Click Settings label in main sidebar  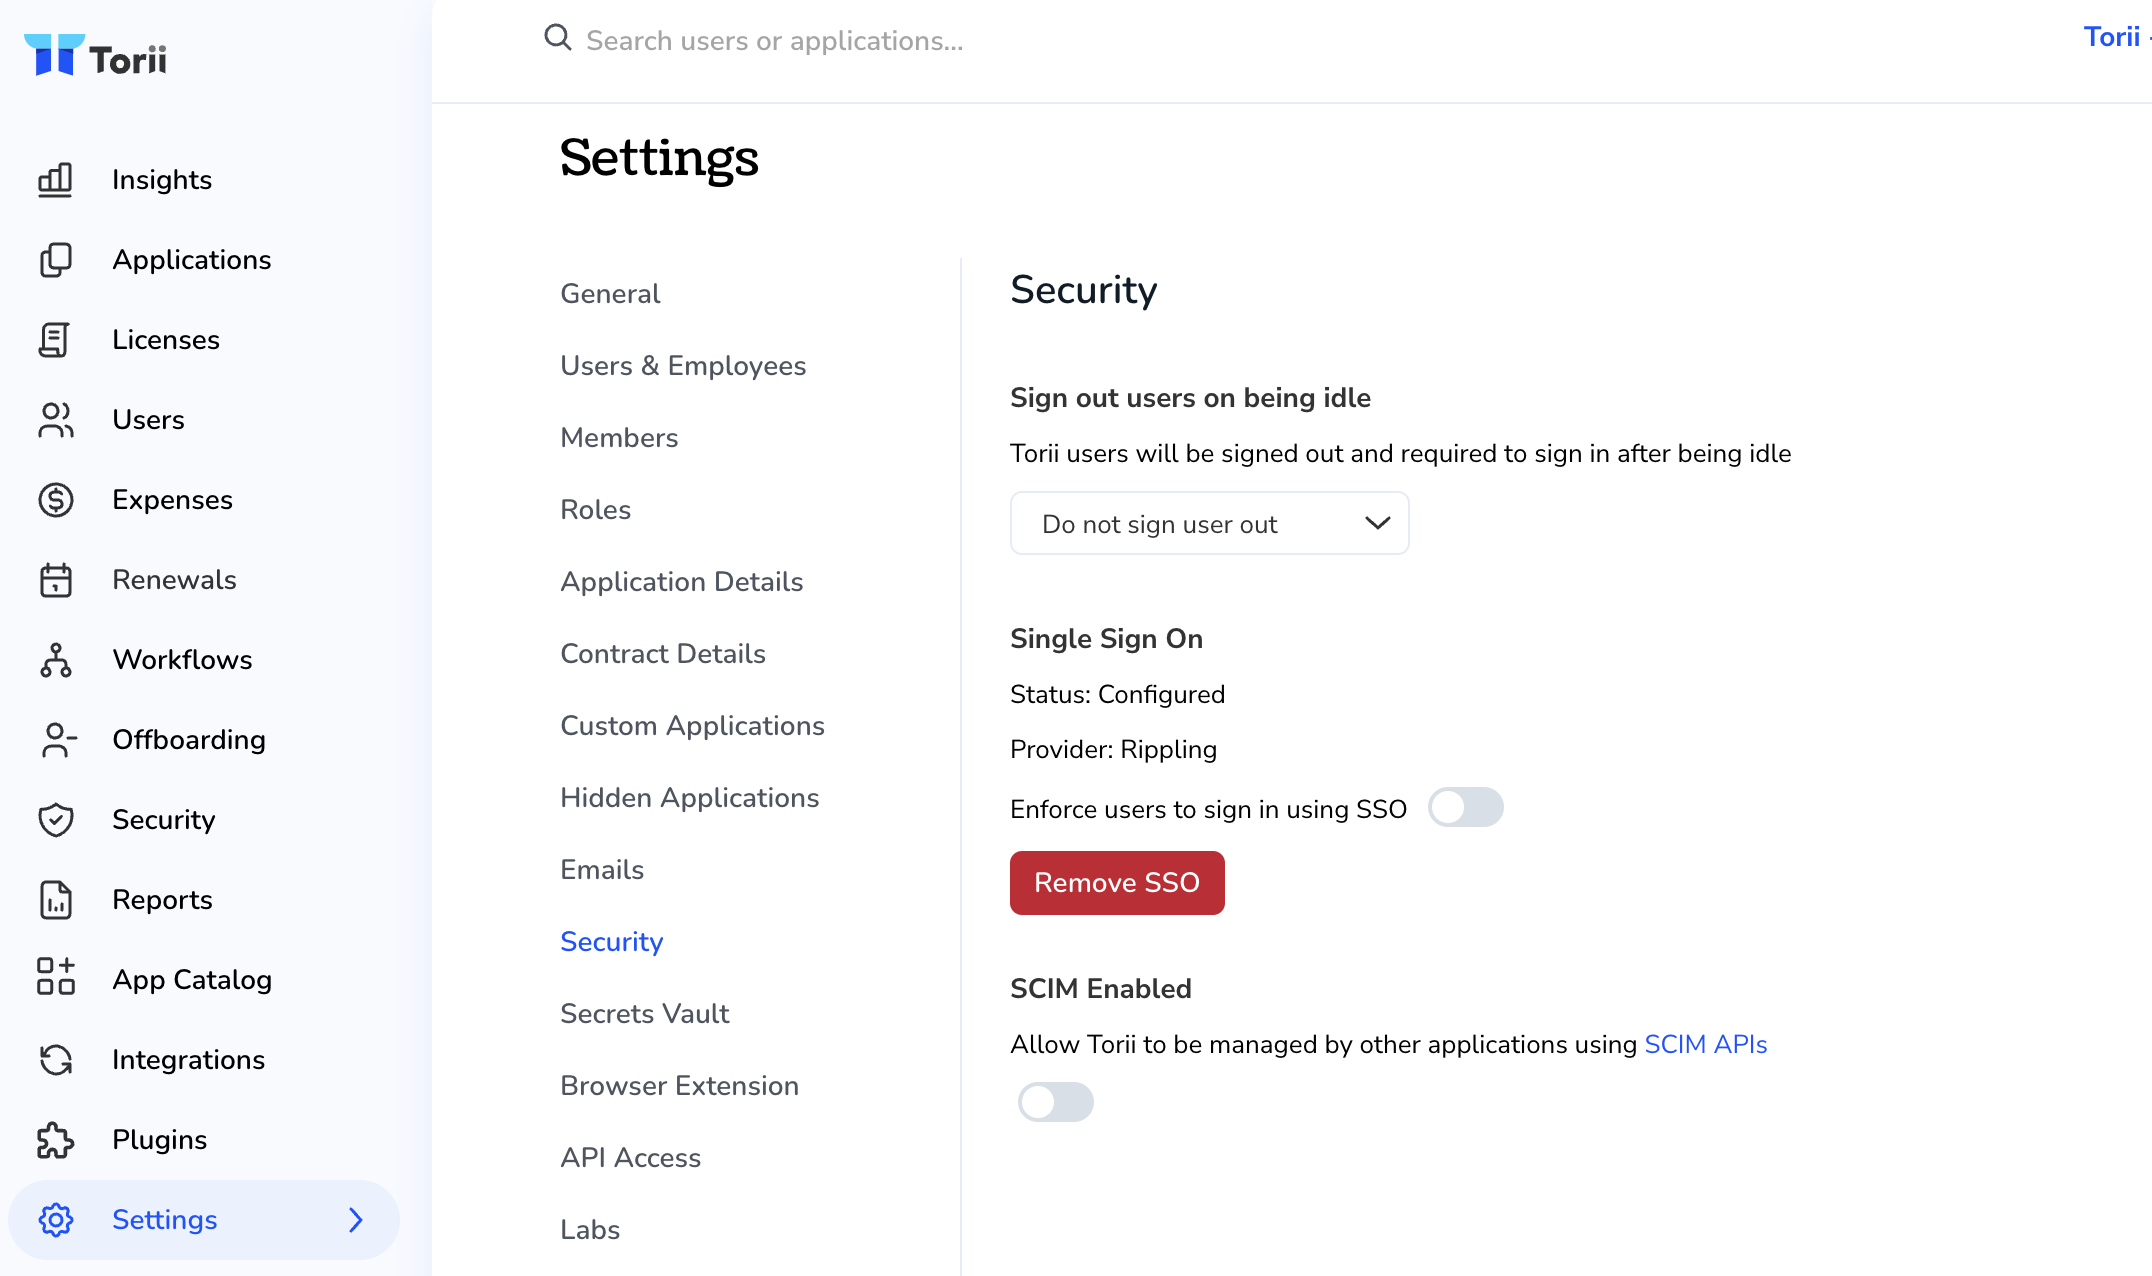(164, 1220)
